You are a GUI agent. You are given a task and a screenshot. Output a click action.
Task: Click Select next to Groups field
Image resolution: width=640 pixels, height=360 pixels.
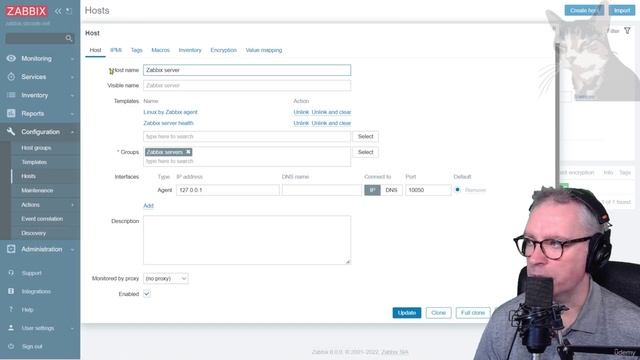365,152
